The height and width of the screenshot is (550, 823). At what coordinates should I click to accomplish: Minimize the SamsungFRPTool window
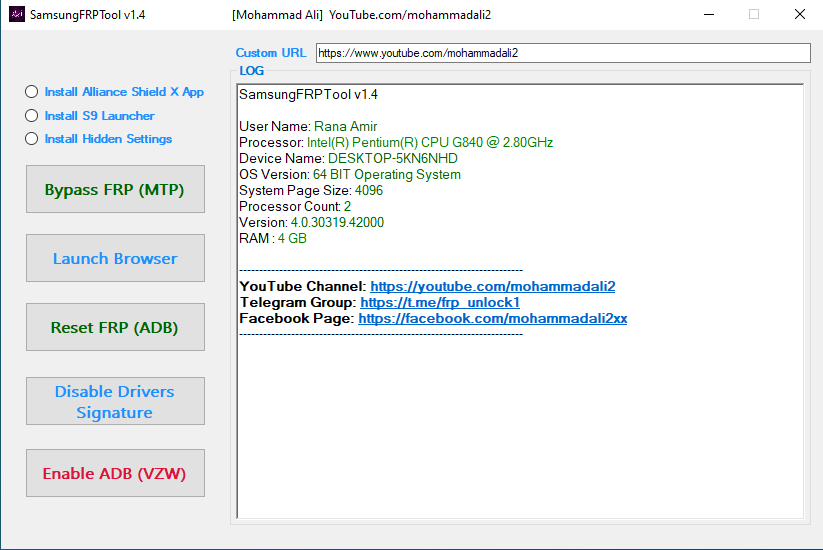(x=709, y=15)
